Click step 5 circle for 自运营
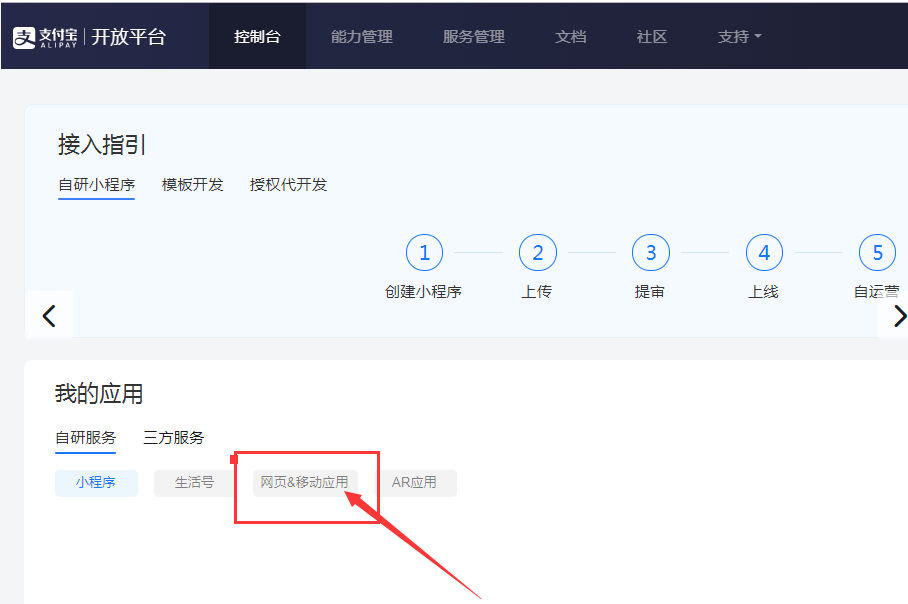This screenshot has width=908, height=604. pyautogui.click(x=877, y=253)
